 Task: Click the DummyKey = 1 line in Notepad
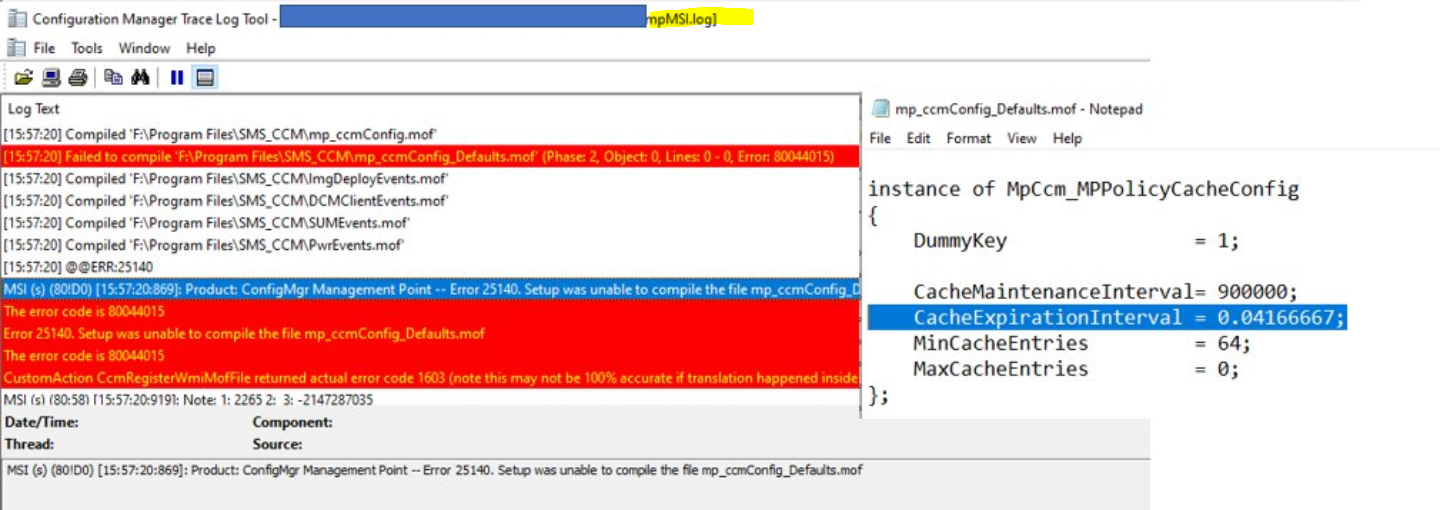tap(1076, 241)
